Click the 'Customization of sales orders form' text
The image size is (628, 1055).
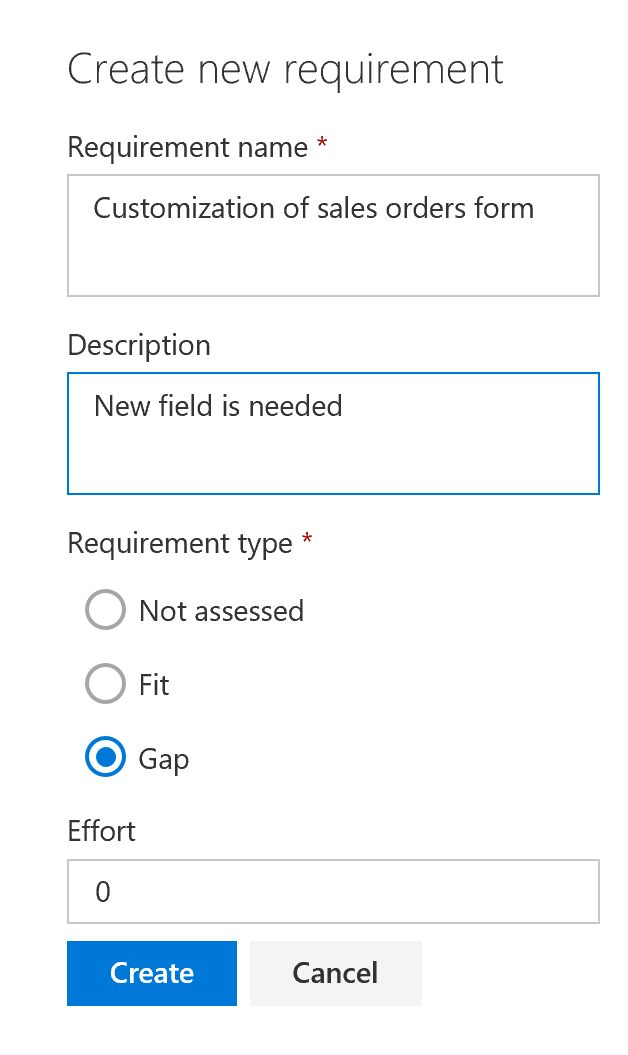pos(313,208)
